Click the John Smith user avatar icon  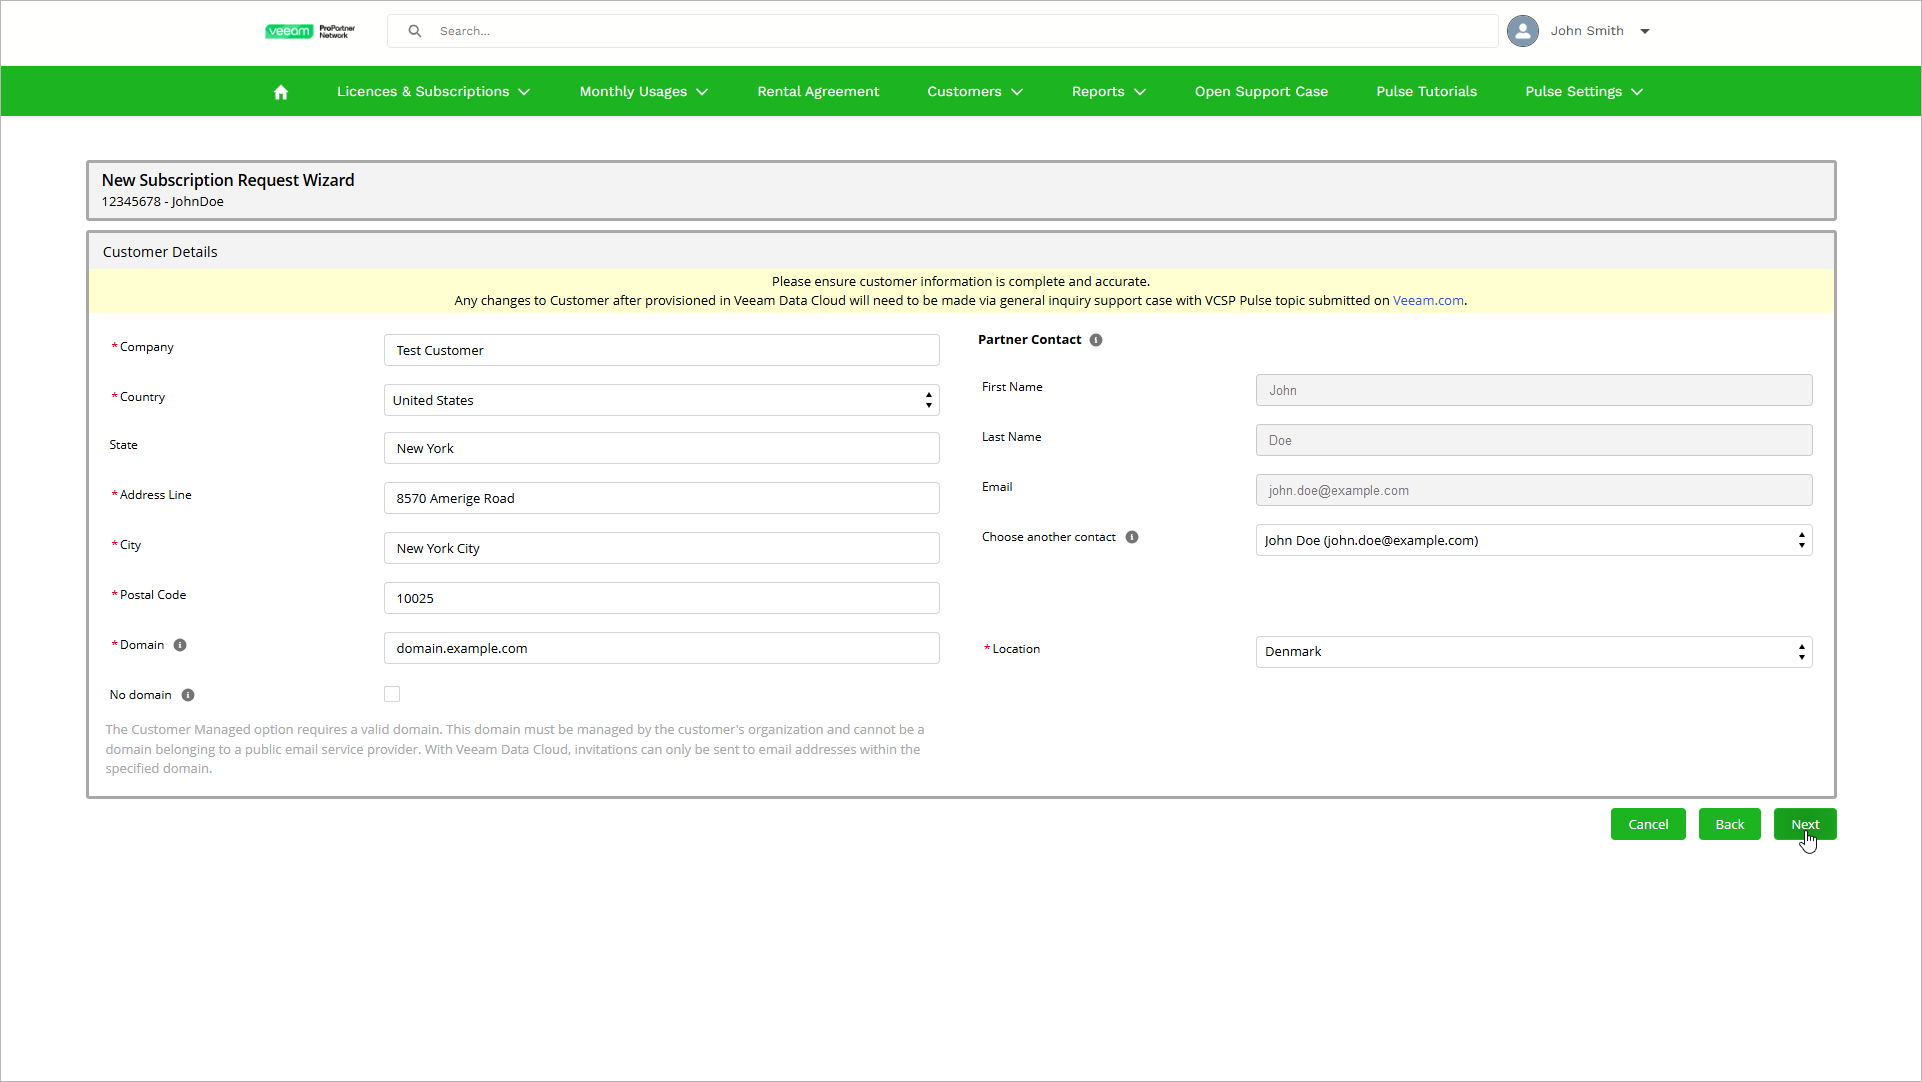[x=1522, y=31]
